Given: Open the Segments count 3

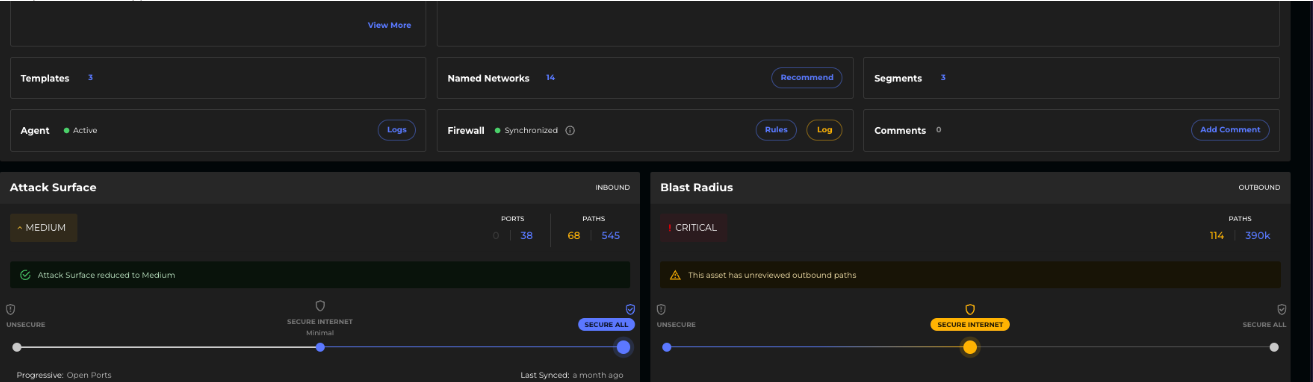Looking at the screenshot, I should tap(943, 78).
